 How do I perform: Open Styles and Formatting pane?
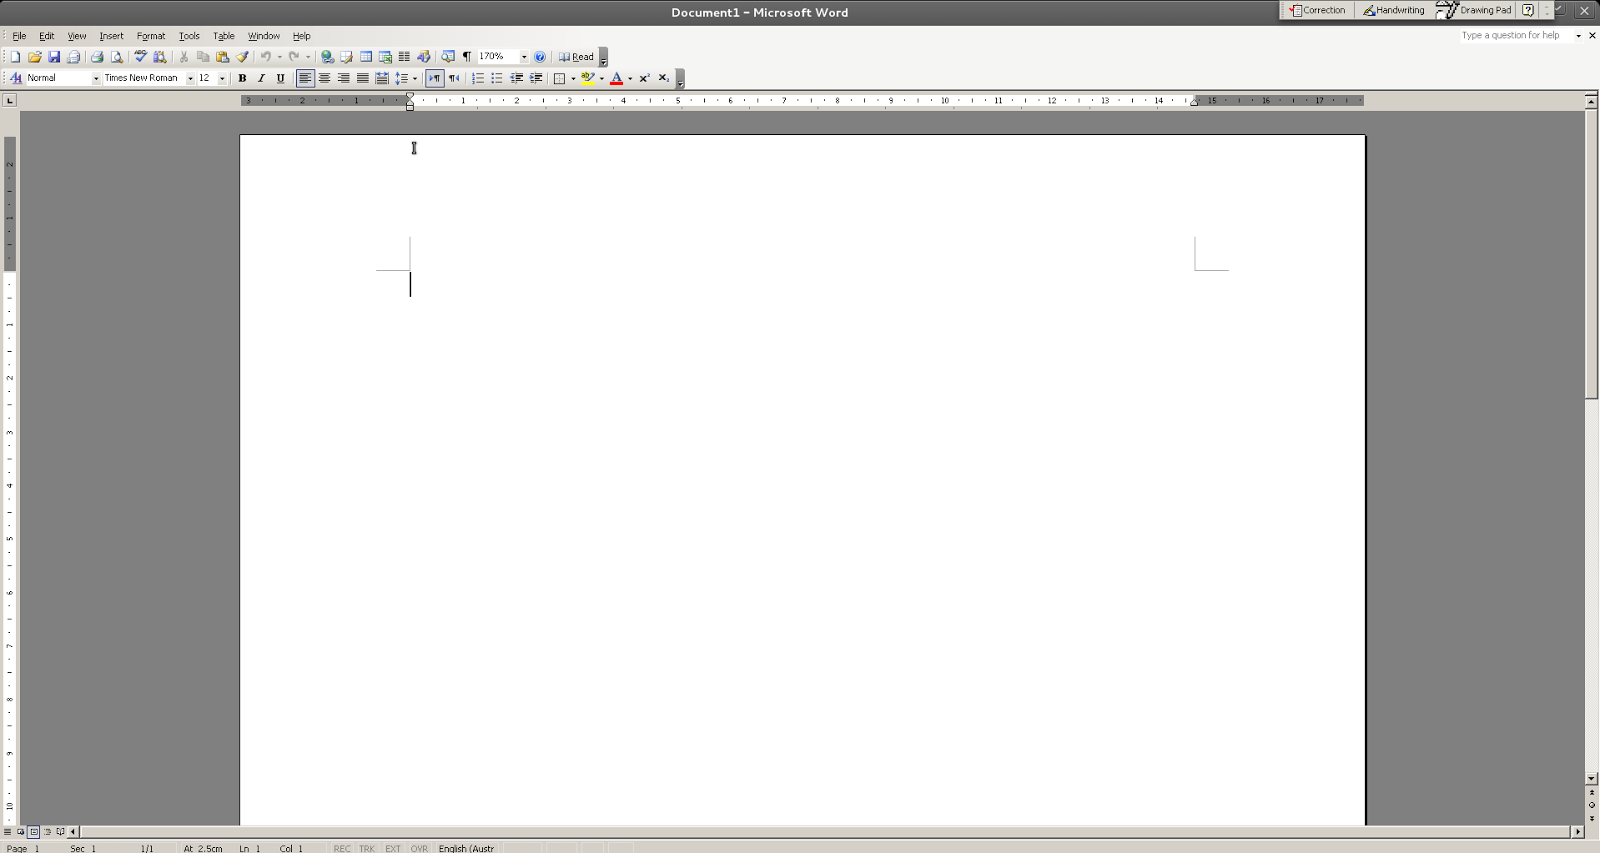click(x=15, y=78)
